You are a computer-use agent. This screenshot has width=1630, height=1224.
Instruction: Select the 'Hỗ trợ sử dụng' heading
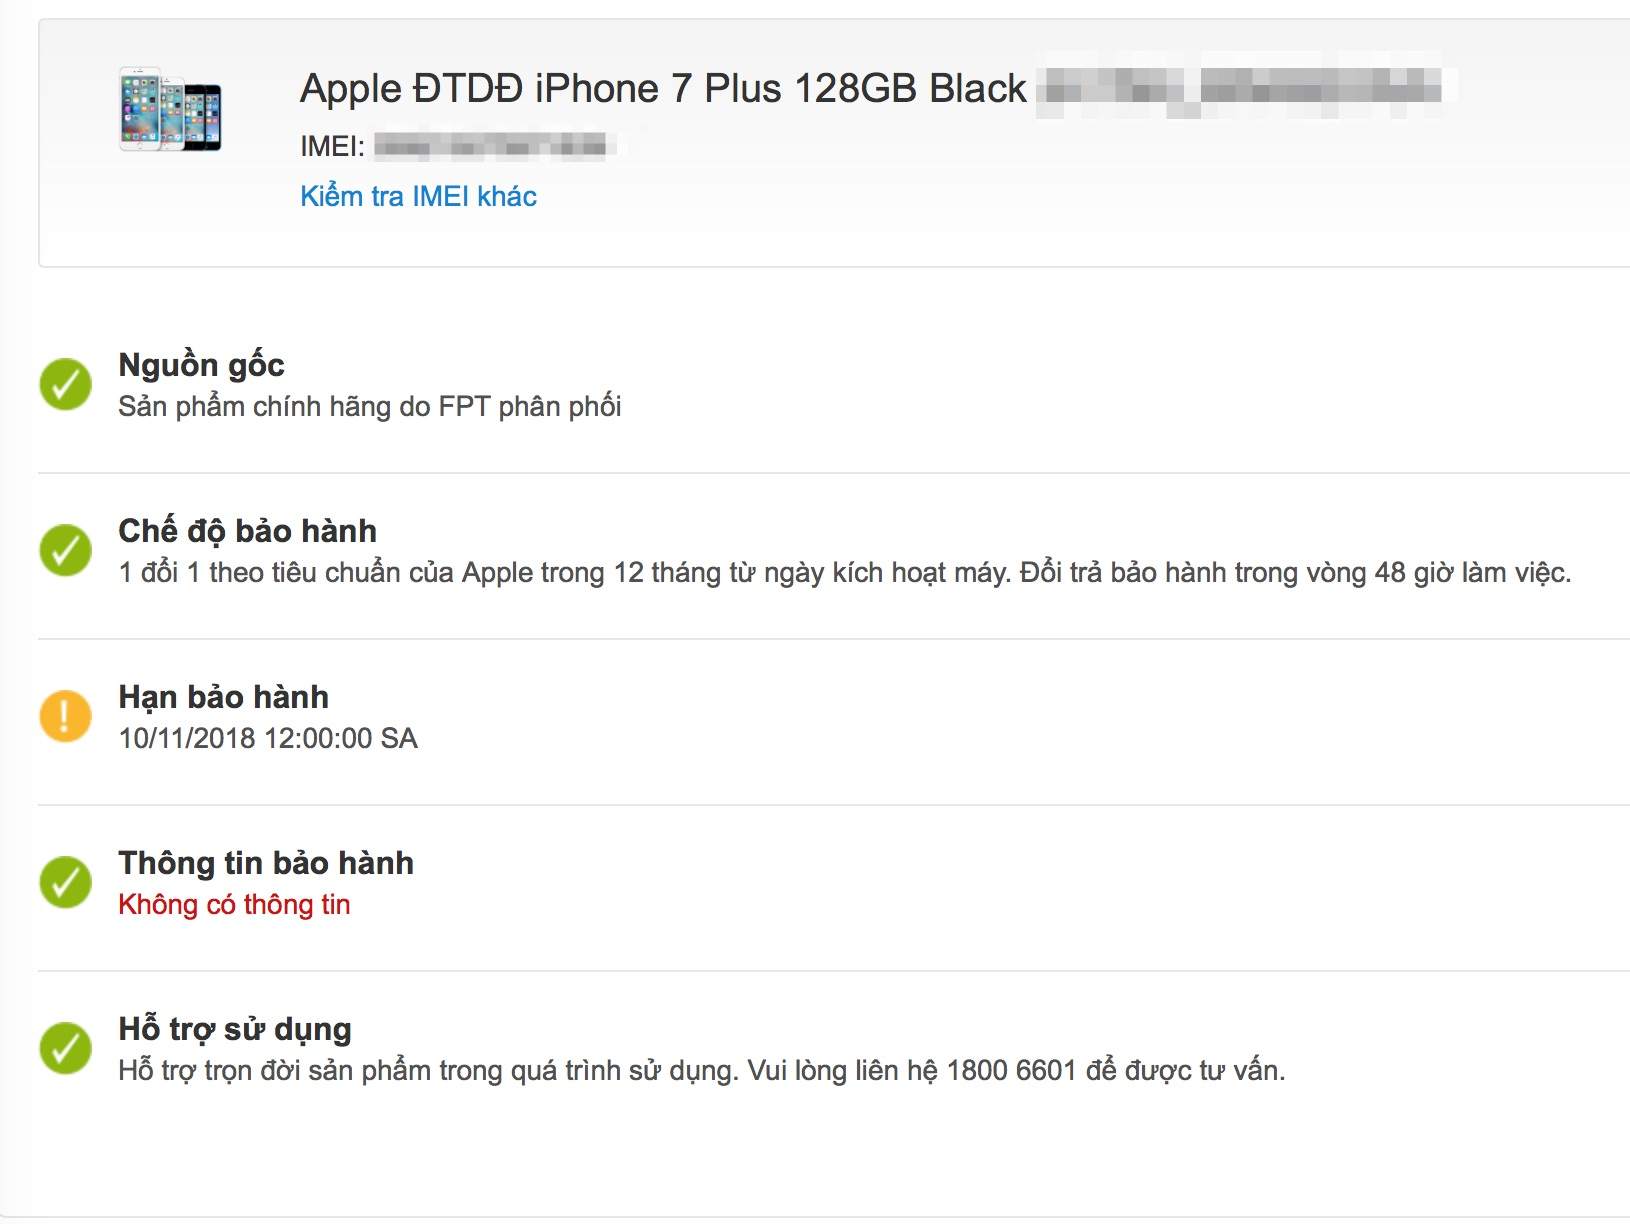tap(235, 1029)
